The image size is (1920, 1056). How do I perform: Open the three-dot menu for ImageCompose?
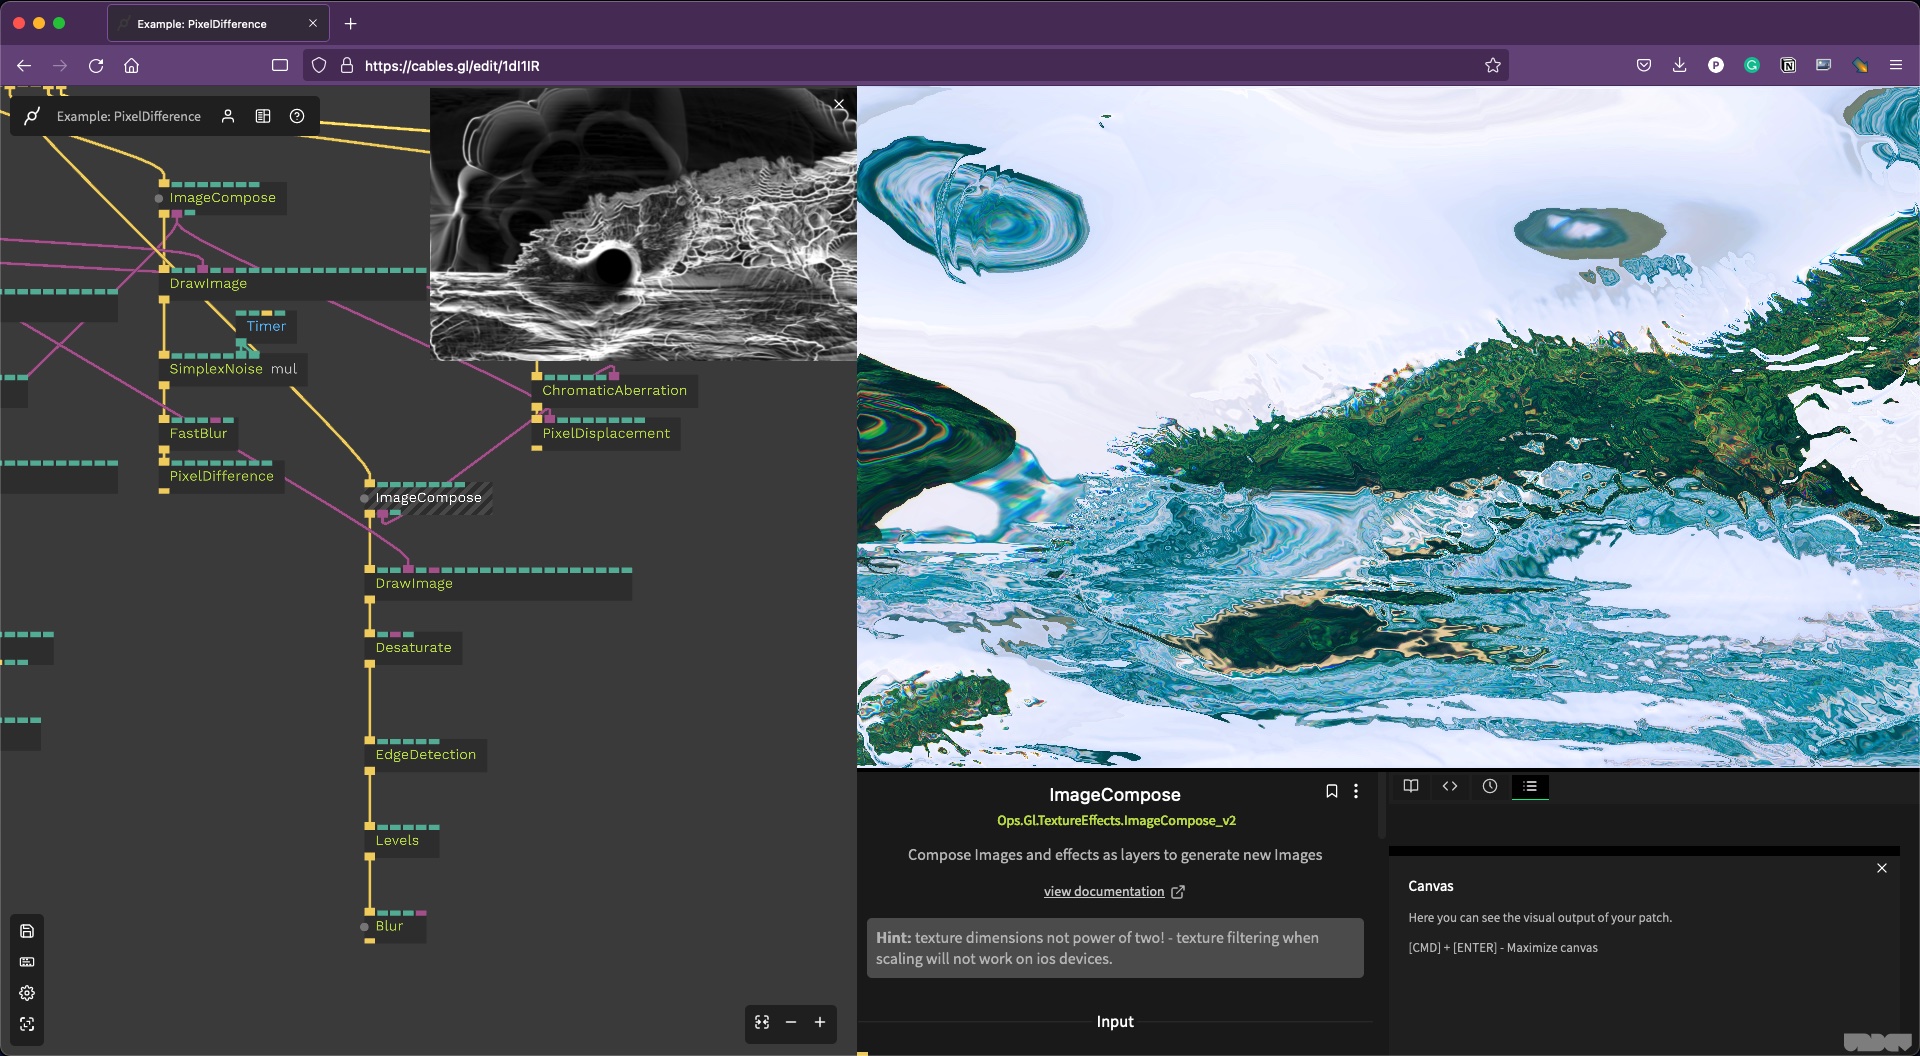(x=1356, y=791)
